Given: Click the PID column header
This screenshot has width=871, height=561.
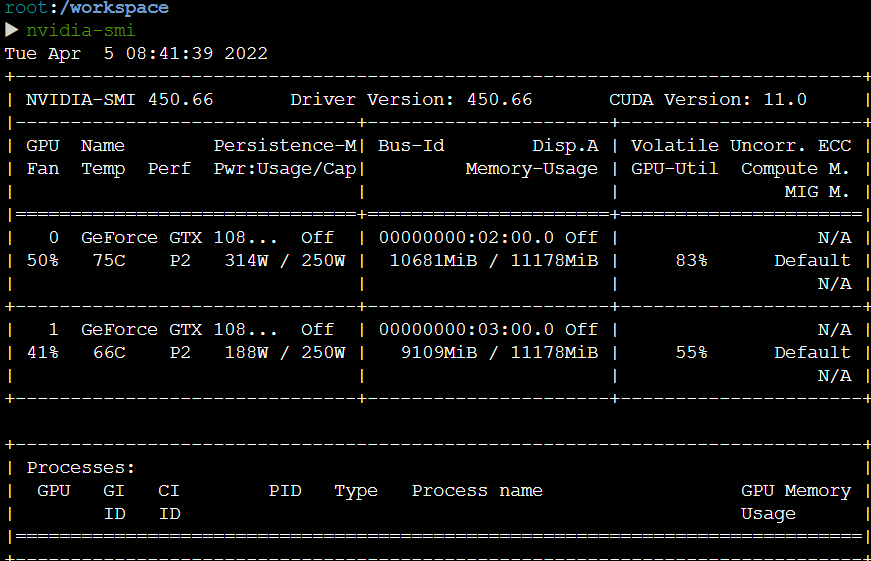Looking at the screenshot, I should [285, 491].
